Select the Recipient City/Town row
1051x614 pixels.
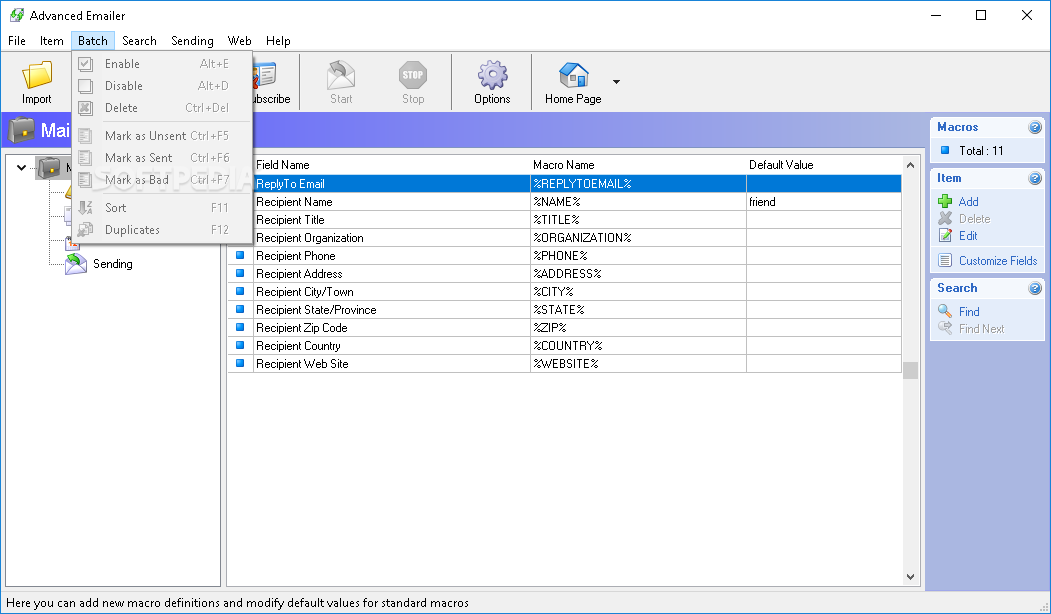click(x=564, y=292)
